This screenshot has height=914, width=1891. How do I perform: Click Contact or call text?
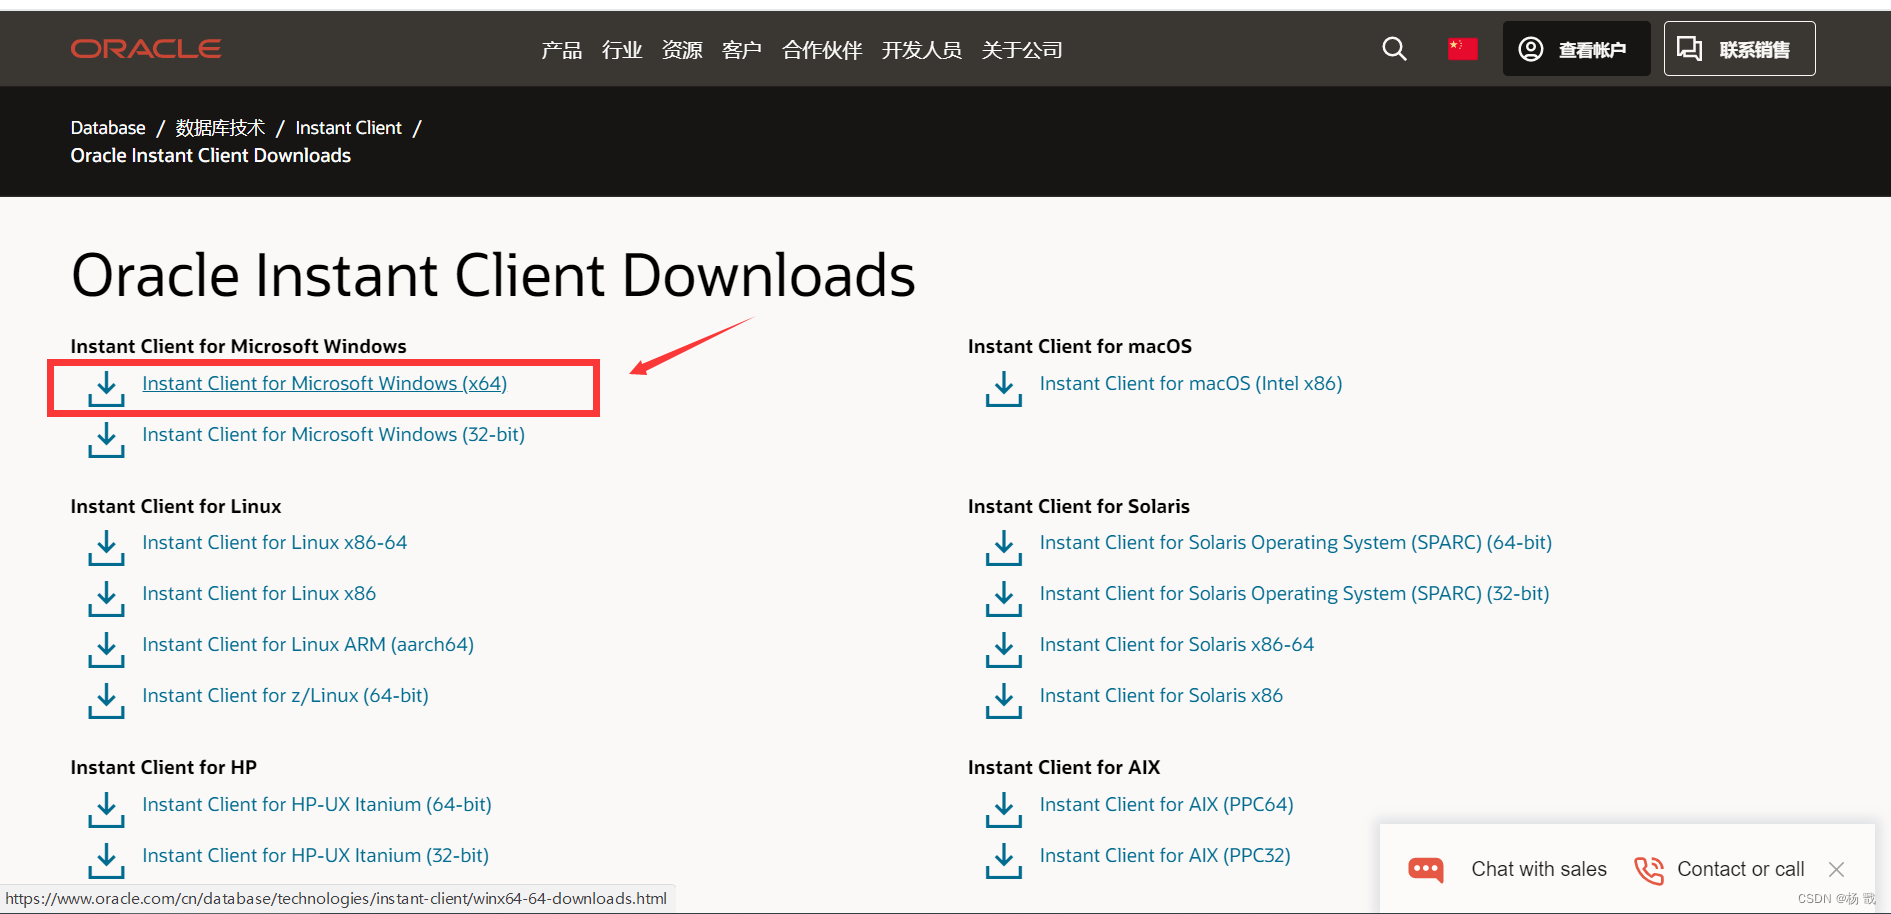(x=1741, y=869)
